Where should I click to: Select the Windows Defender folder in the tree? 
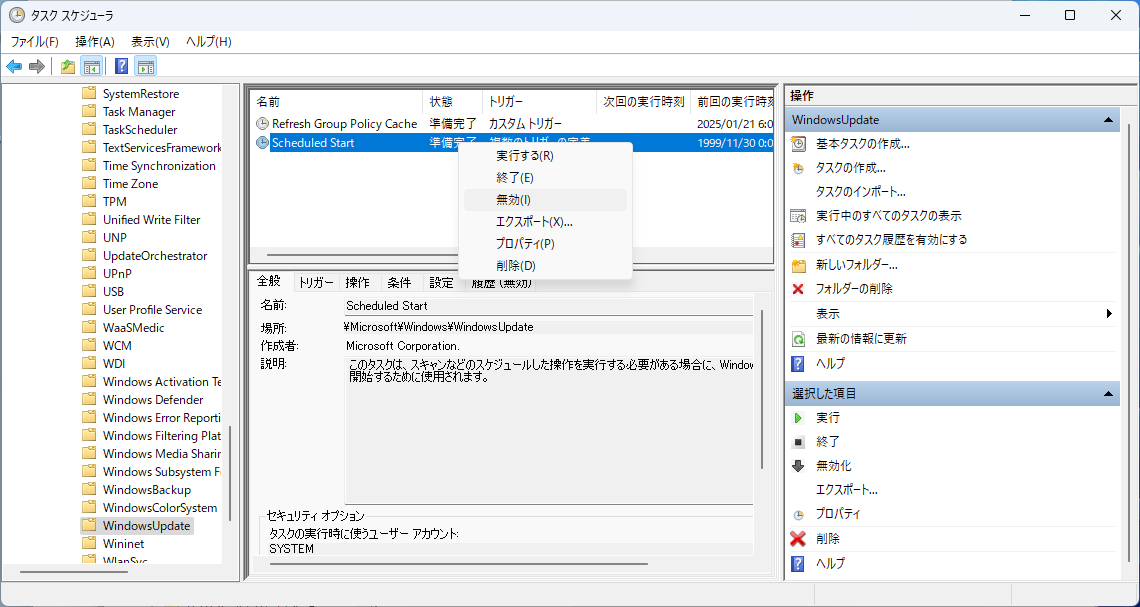click(152, 400)
